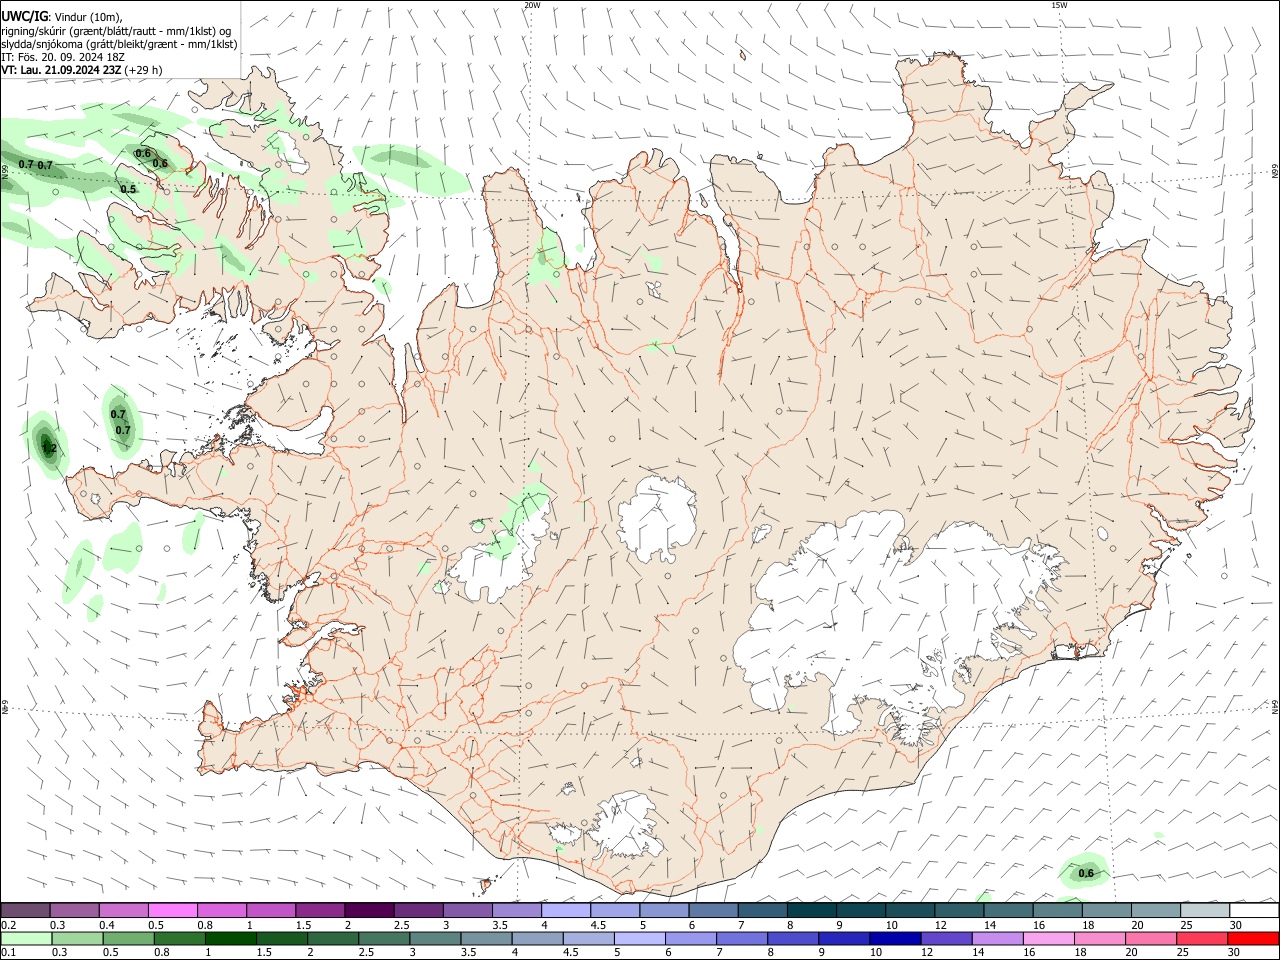Click the 'slydda/snjókoma' legend description line
Viewport: 1280px width, 960px height.
point(119,44)
